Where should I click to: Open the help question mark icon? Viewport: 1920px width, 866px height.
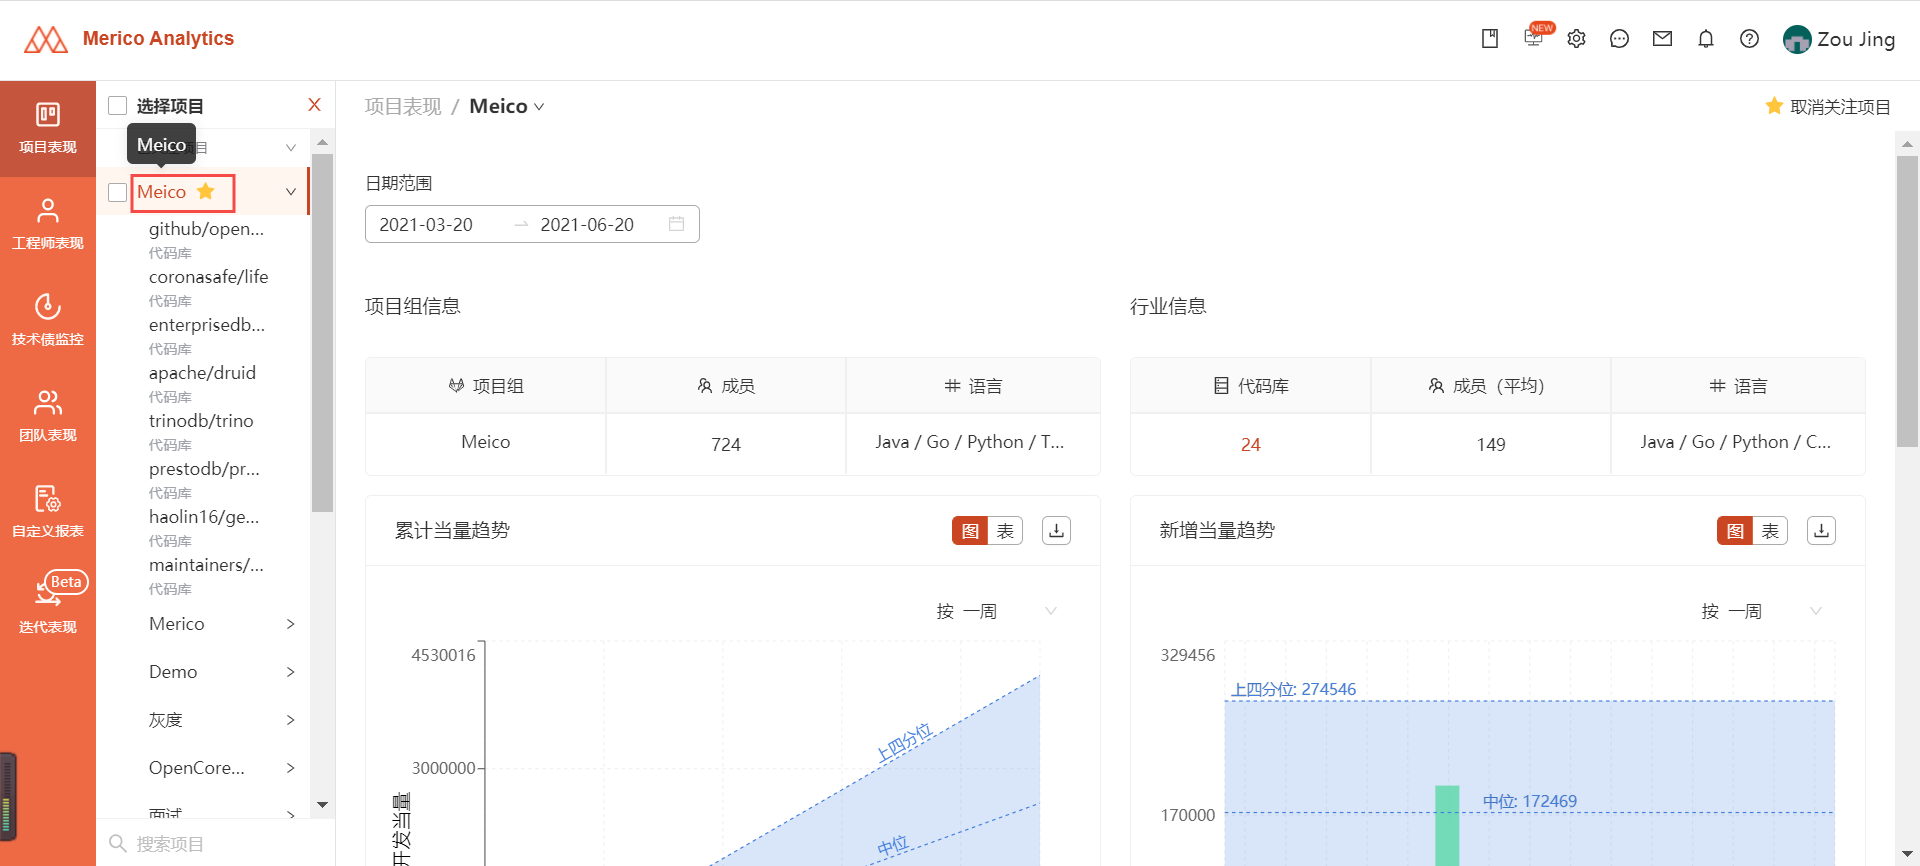point(1749,39)
